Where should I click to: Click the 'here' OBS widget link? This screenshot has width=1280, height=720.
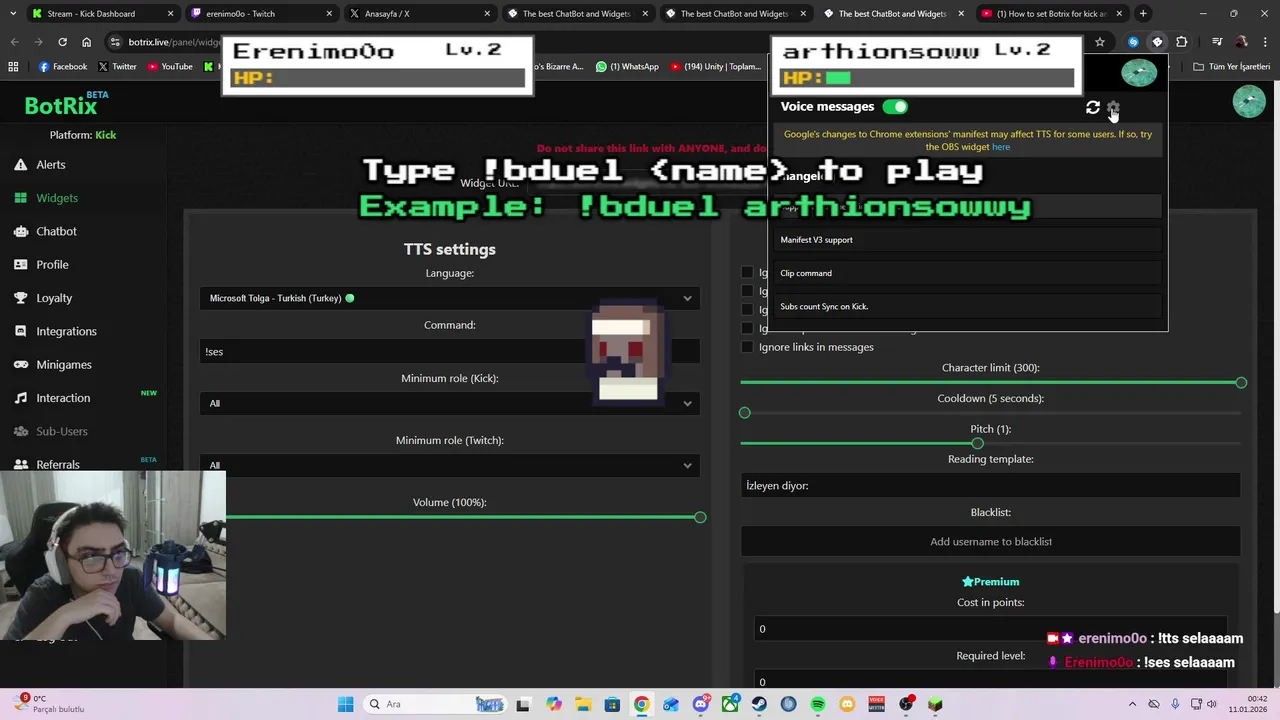pyautogui.click(x=1001, y=147)
